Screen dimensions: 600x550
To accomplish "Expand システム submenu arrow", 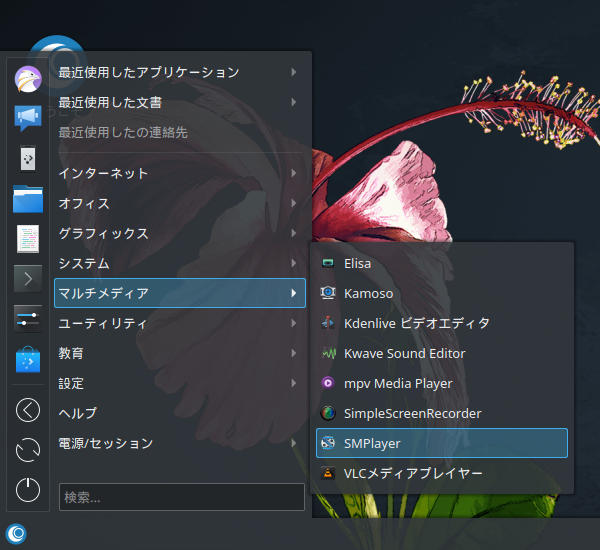I will pyautogui.click(x=293, y=263).
